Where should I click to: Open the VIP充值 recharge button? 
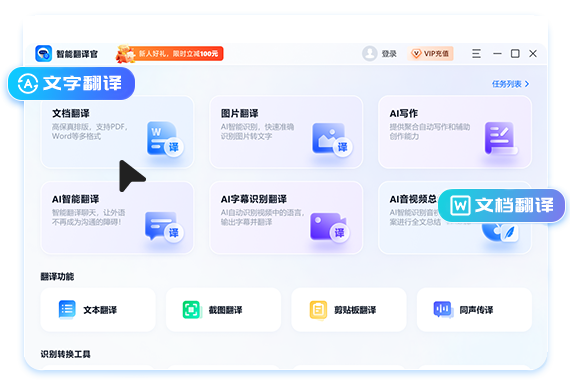[431, 53]
